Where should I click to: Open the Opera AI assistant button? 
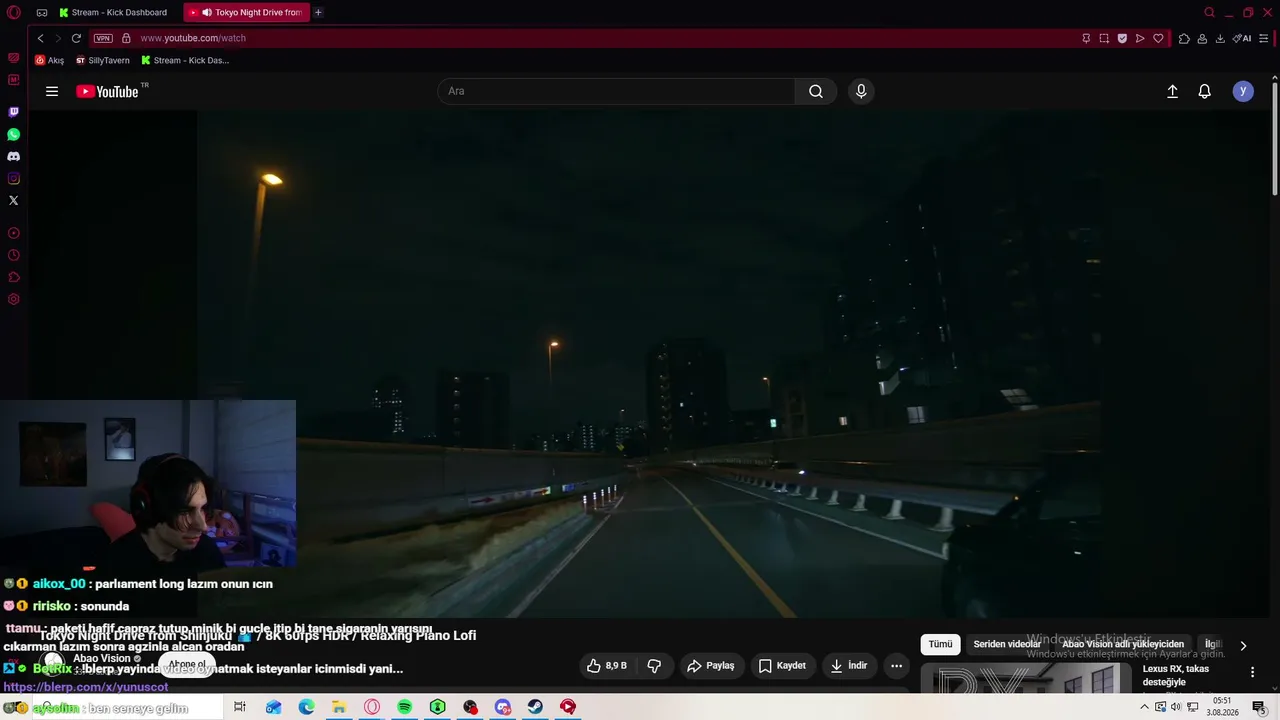coord(1242,38)
